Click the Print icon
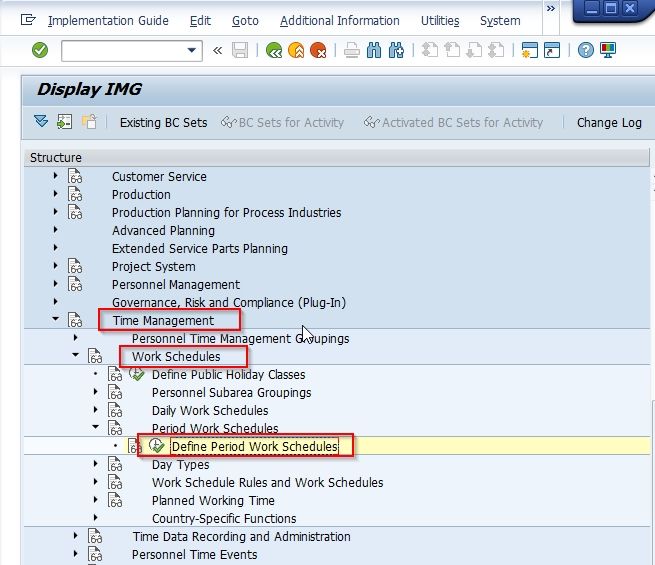This screenshot has height=565, width=655. coord(352,51)
